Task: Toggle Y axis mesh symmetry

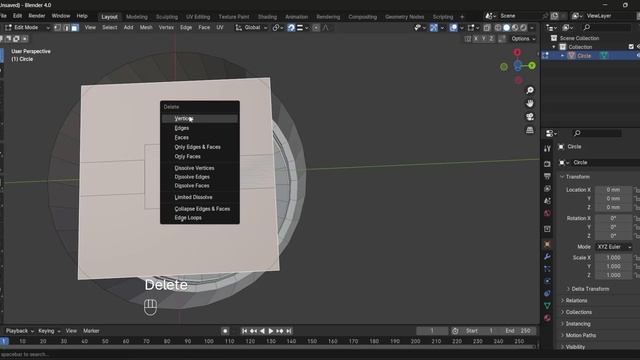Action: coord(483,39)
